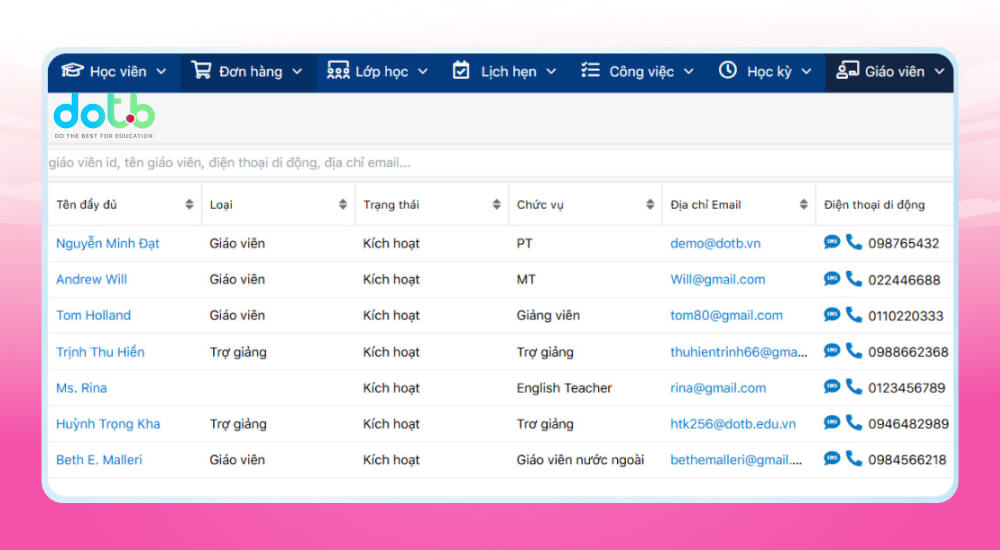The width and height of the screenshot is (1000, 550).
Task: Send SMS to Ms. Rina
Action: click(832, 386)
